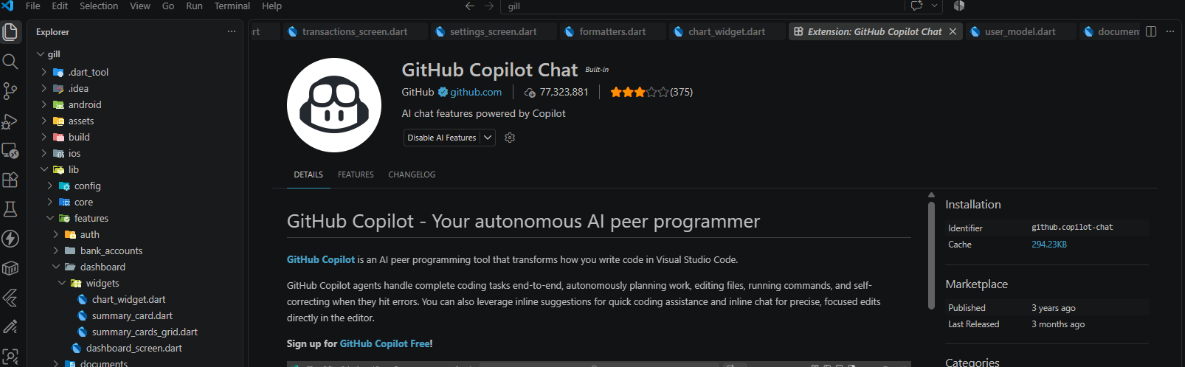The image size is (1185, 367).
Task: Split the editor to the right
Action: point(1151,32)
